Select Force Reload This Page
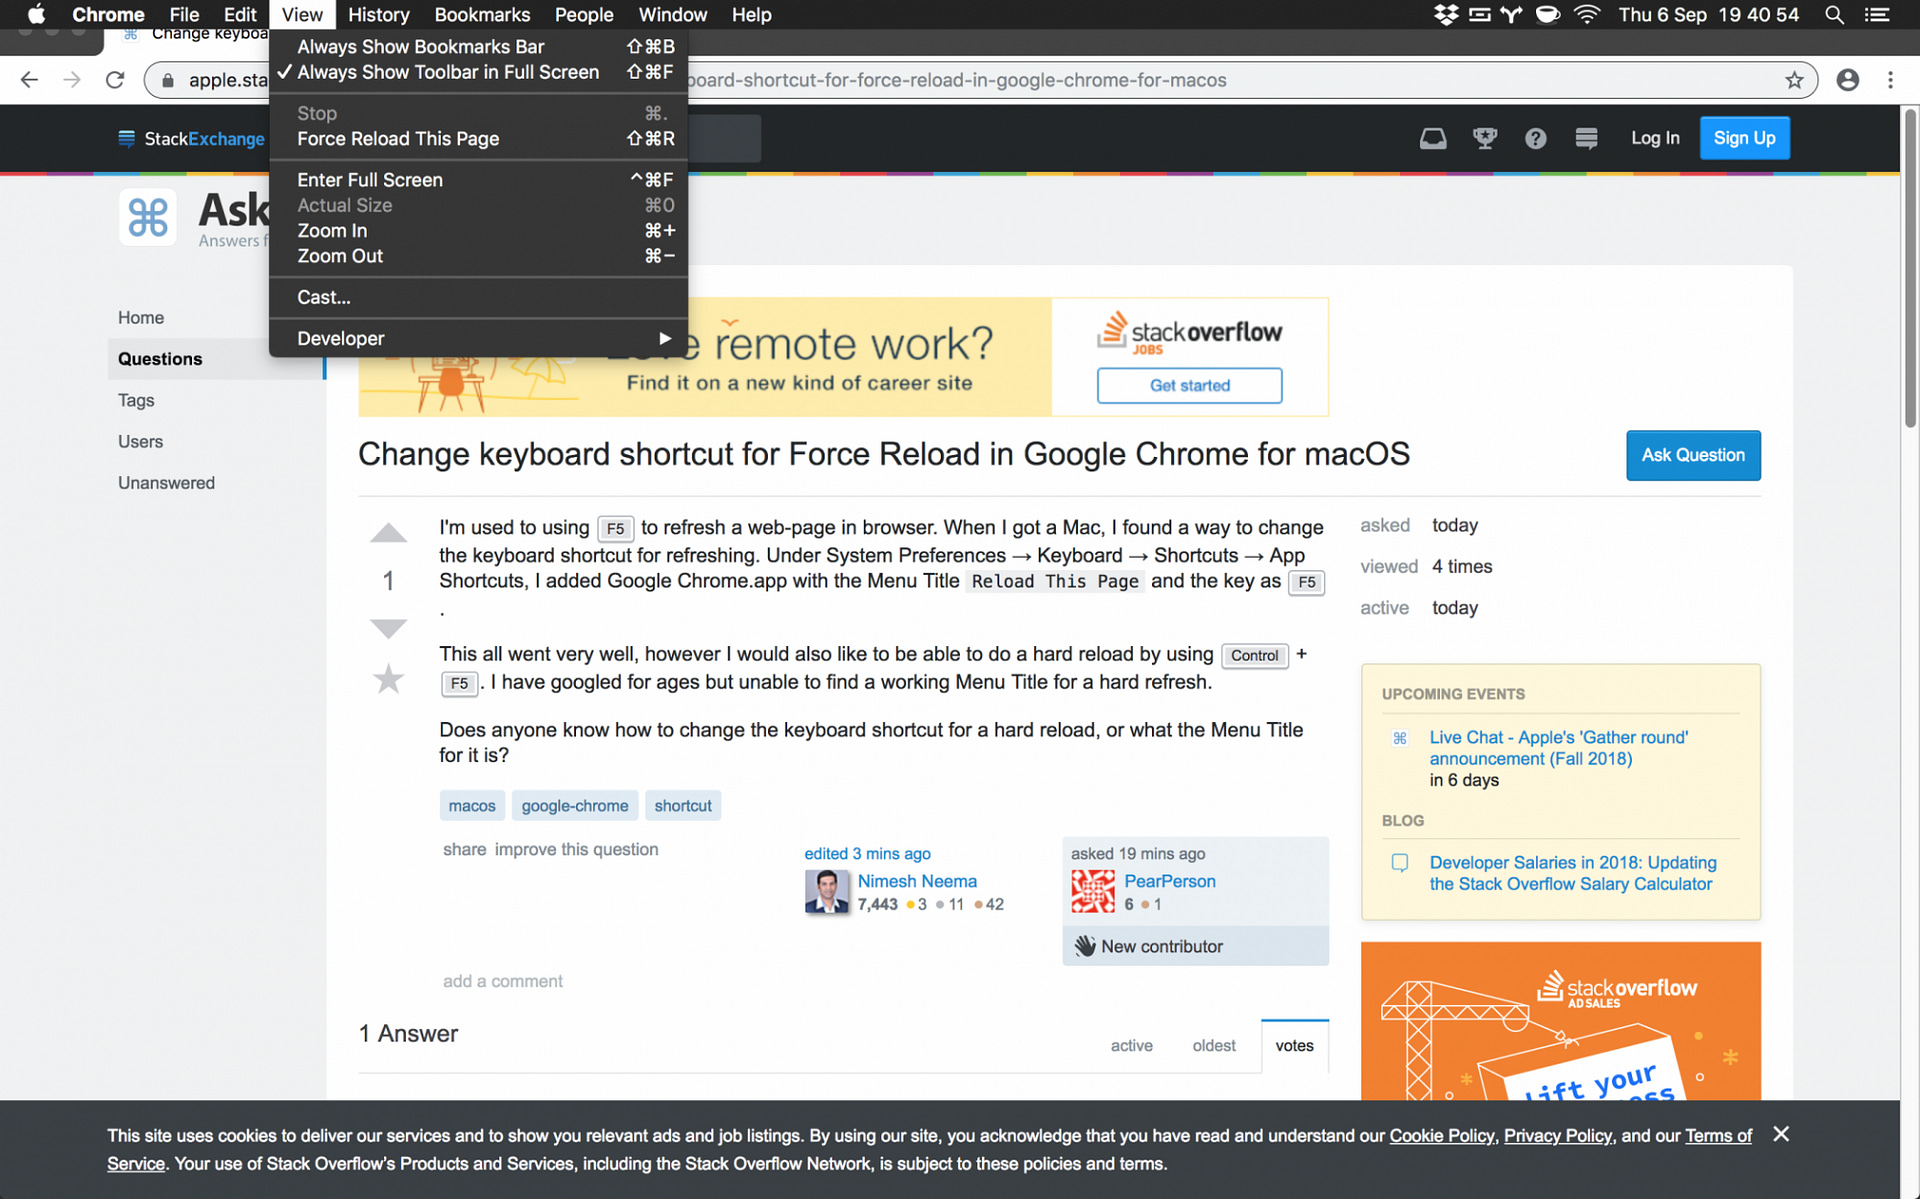The image size is (1920, 1199). click(x=478, y=139)
